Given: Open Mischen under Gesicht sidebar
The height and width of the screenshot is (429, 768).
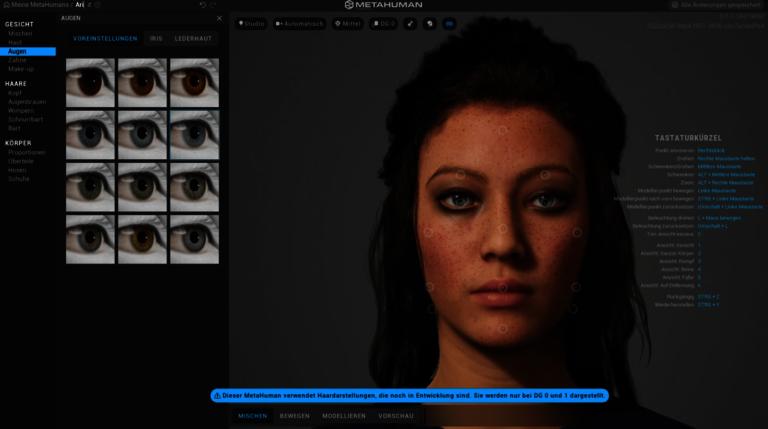Looking at the screenshot, I should click(x=20, y=34).
